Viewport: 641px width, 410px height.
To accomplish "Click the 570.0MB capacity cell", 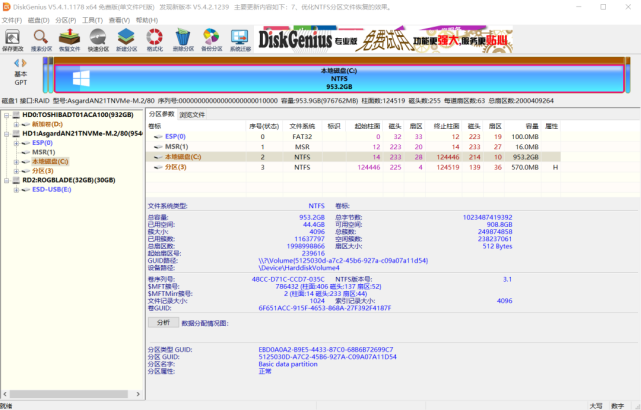I will click(x=524, y=167).
